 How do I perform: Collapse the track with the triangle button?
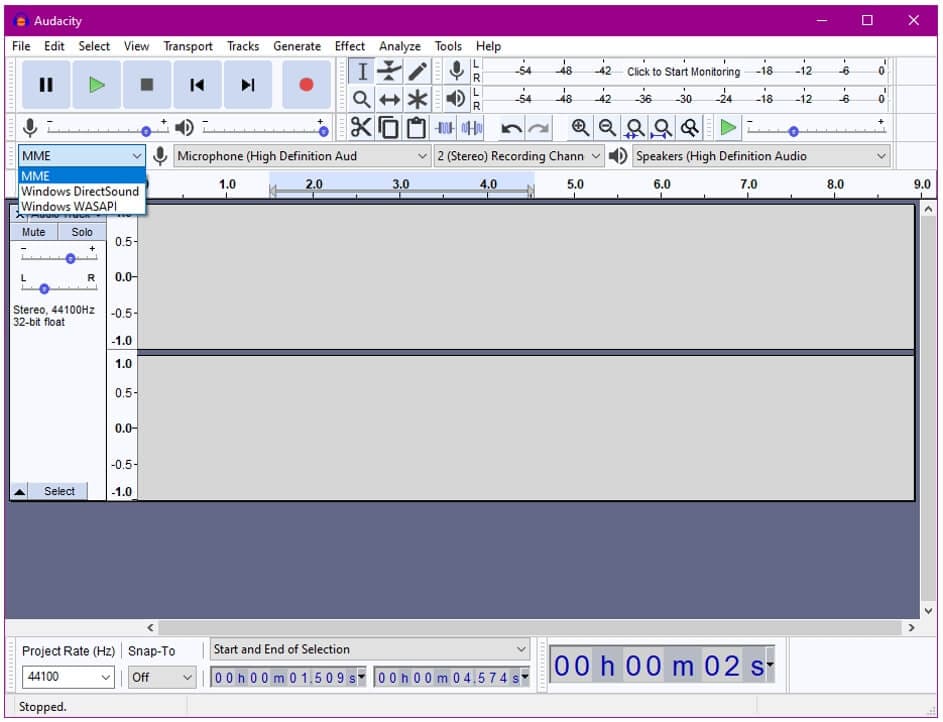point(19,492)
